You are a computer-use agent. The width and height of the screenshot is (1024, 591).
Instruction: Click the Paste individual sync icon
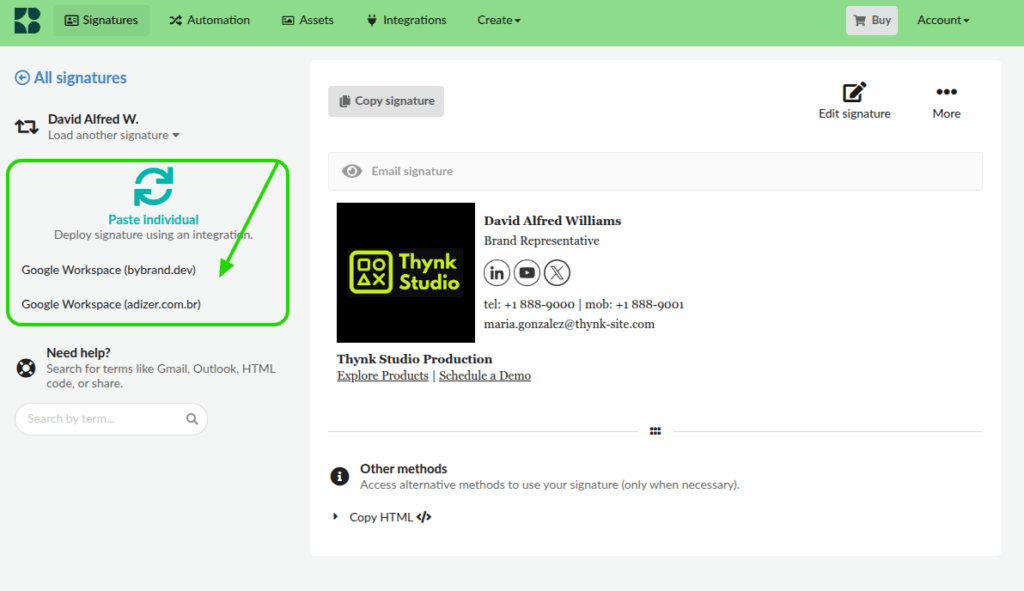[153, 187]
